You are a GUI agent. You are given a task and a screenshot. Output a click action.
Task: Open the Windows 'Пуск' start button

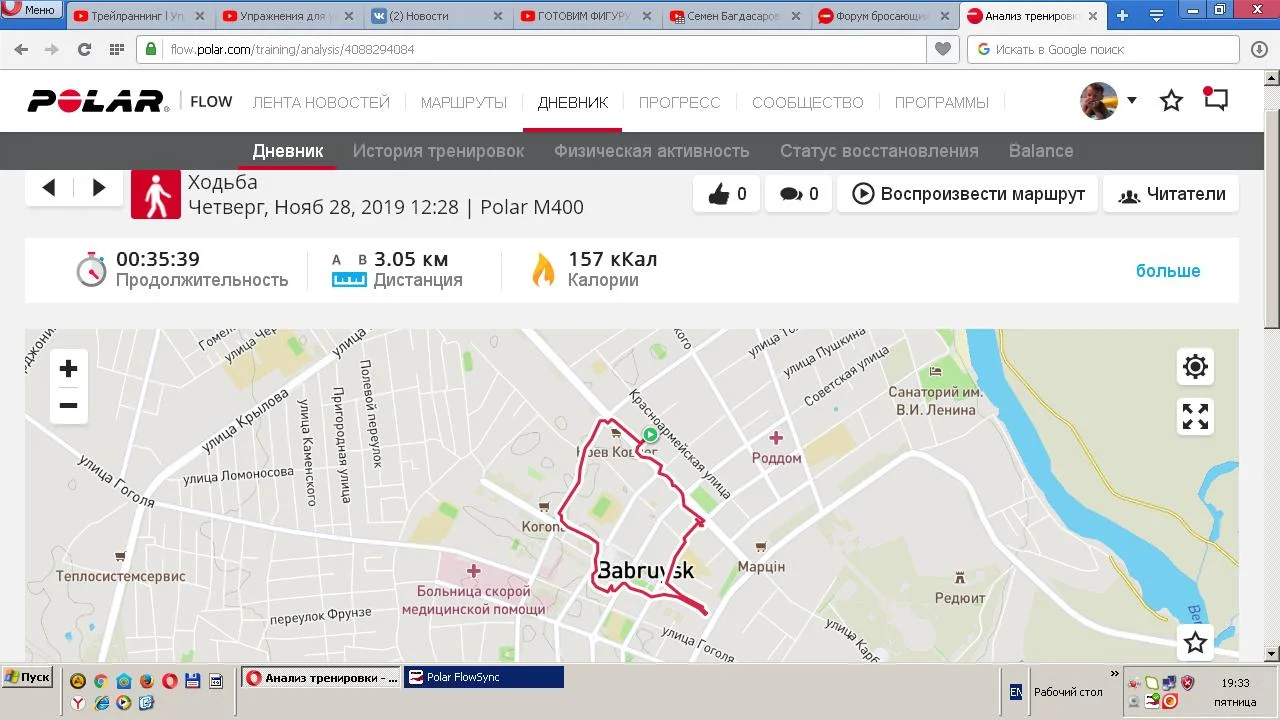28,677
